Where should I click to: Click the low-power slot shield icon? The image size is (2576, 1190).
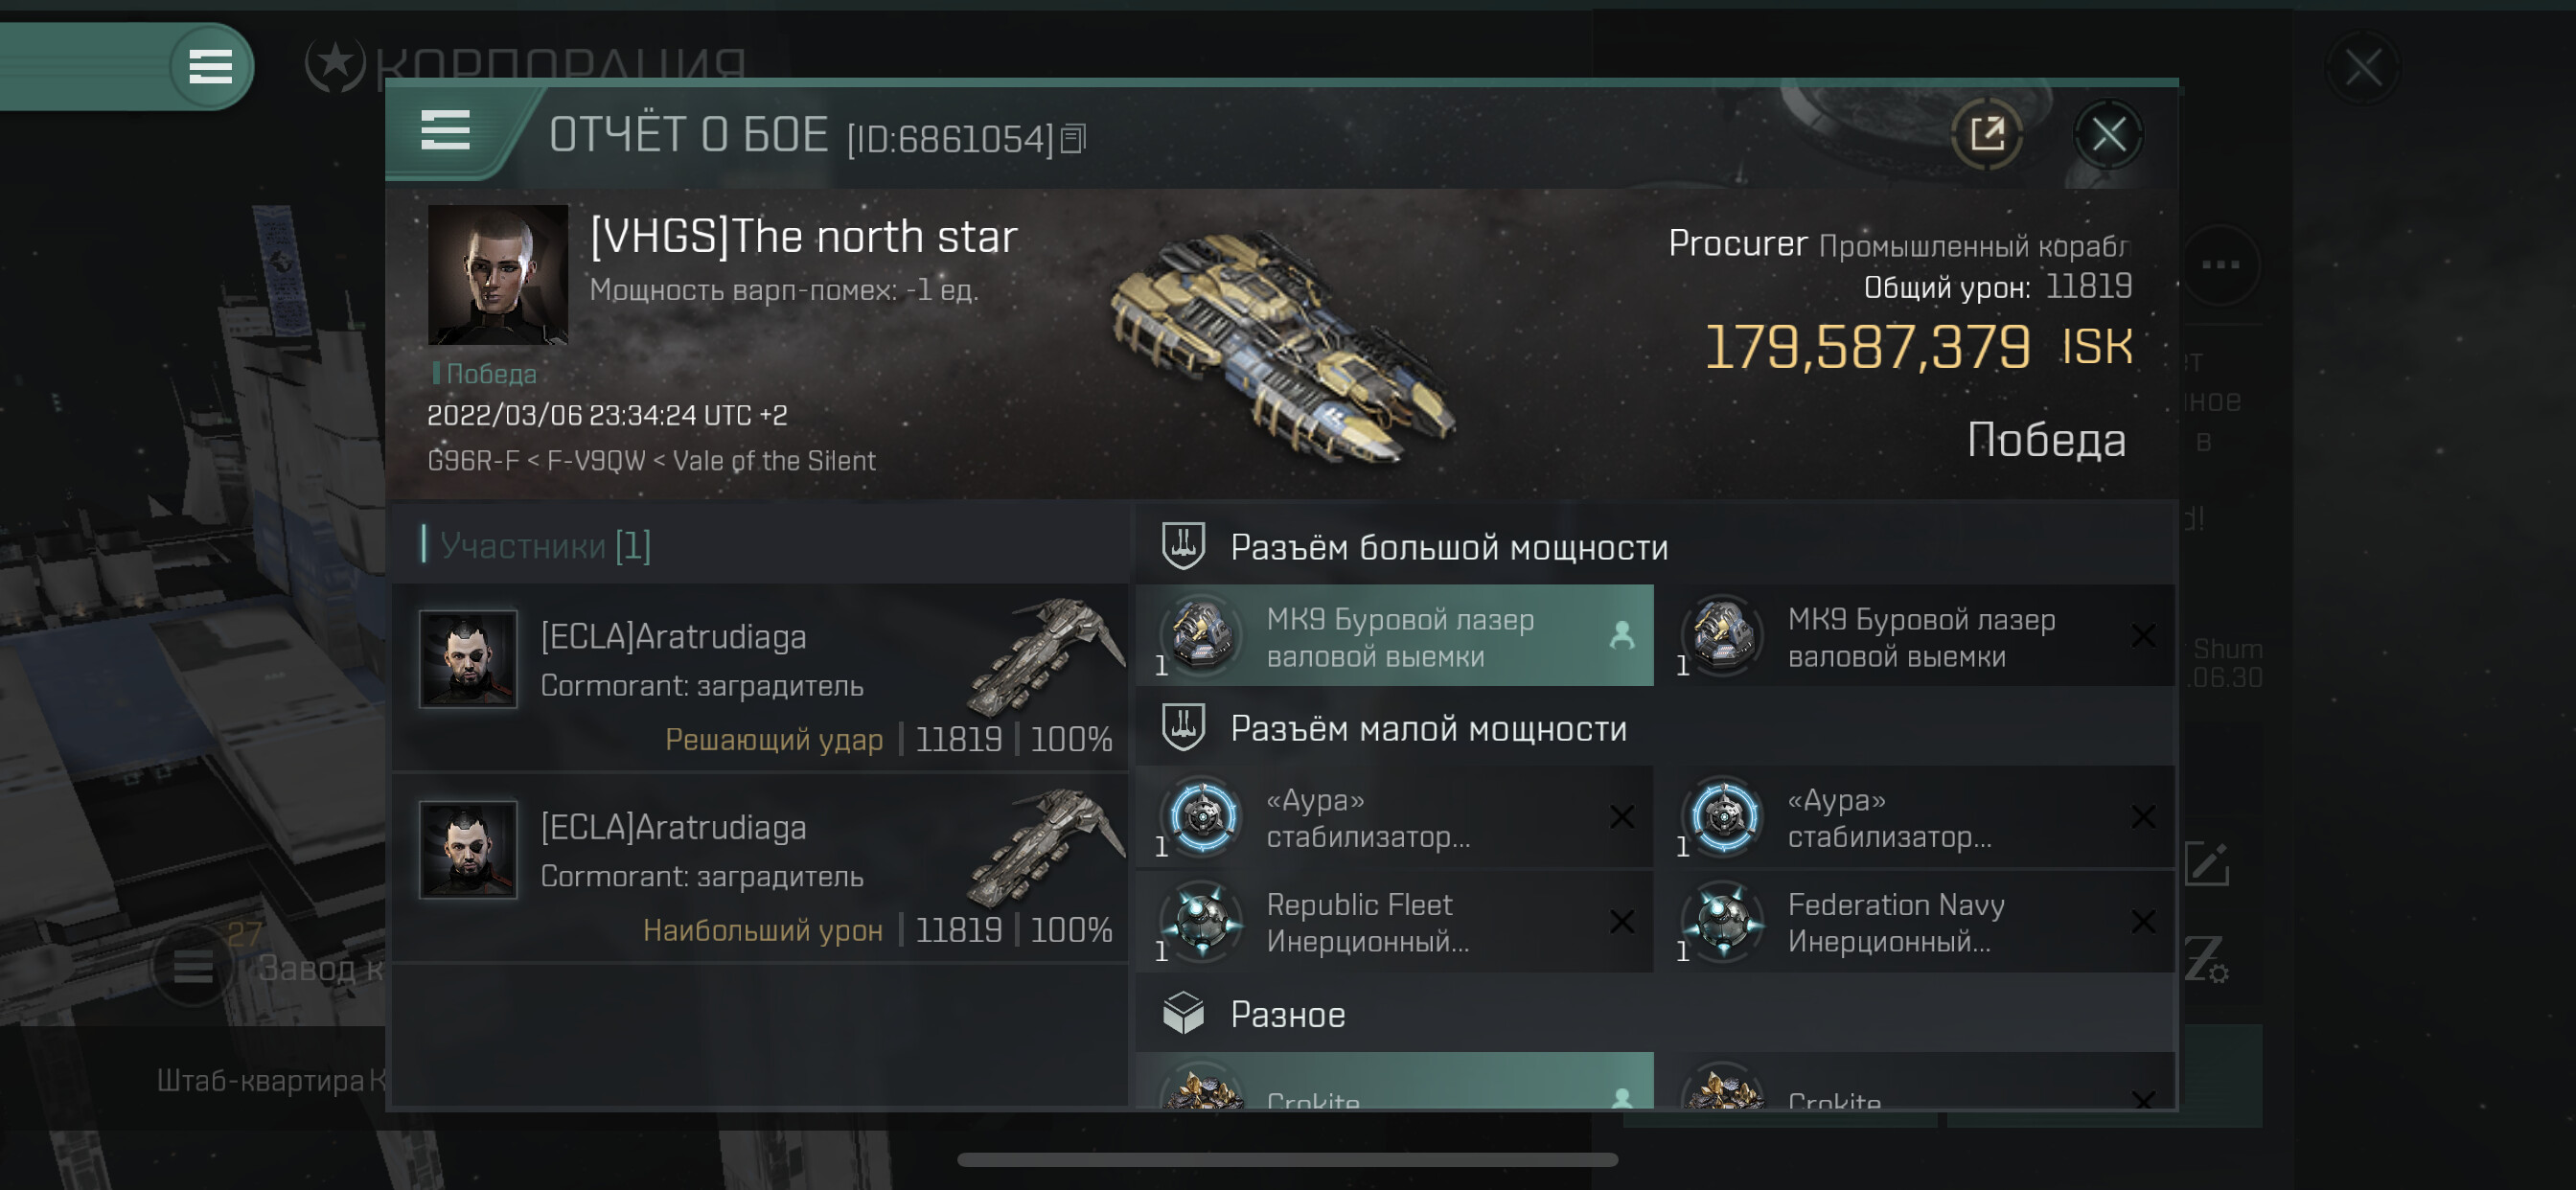tap(1183, 727)
